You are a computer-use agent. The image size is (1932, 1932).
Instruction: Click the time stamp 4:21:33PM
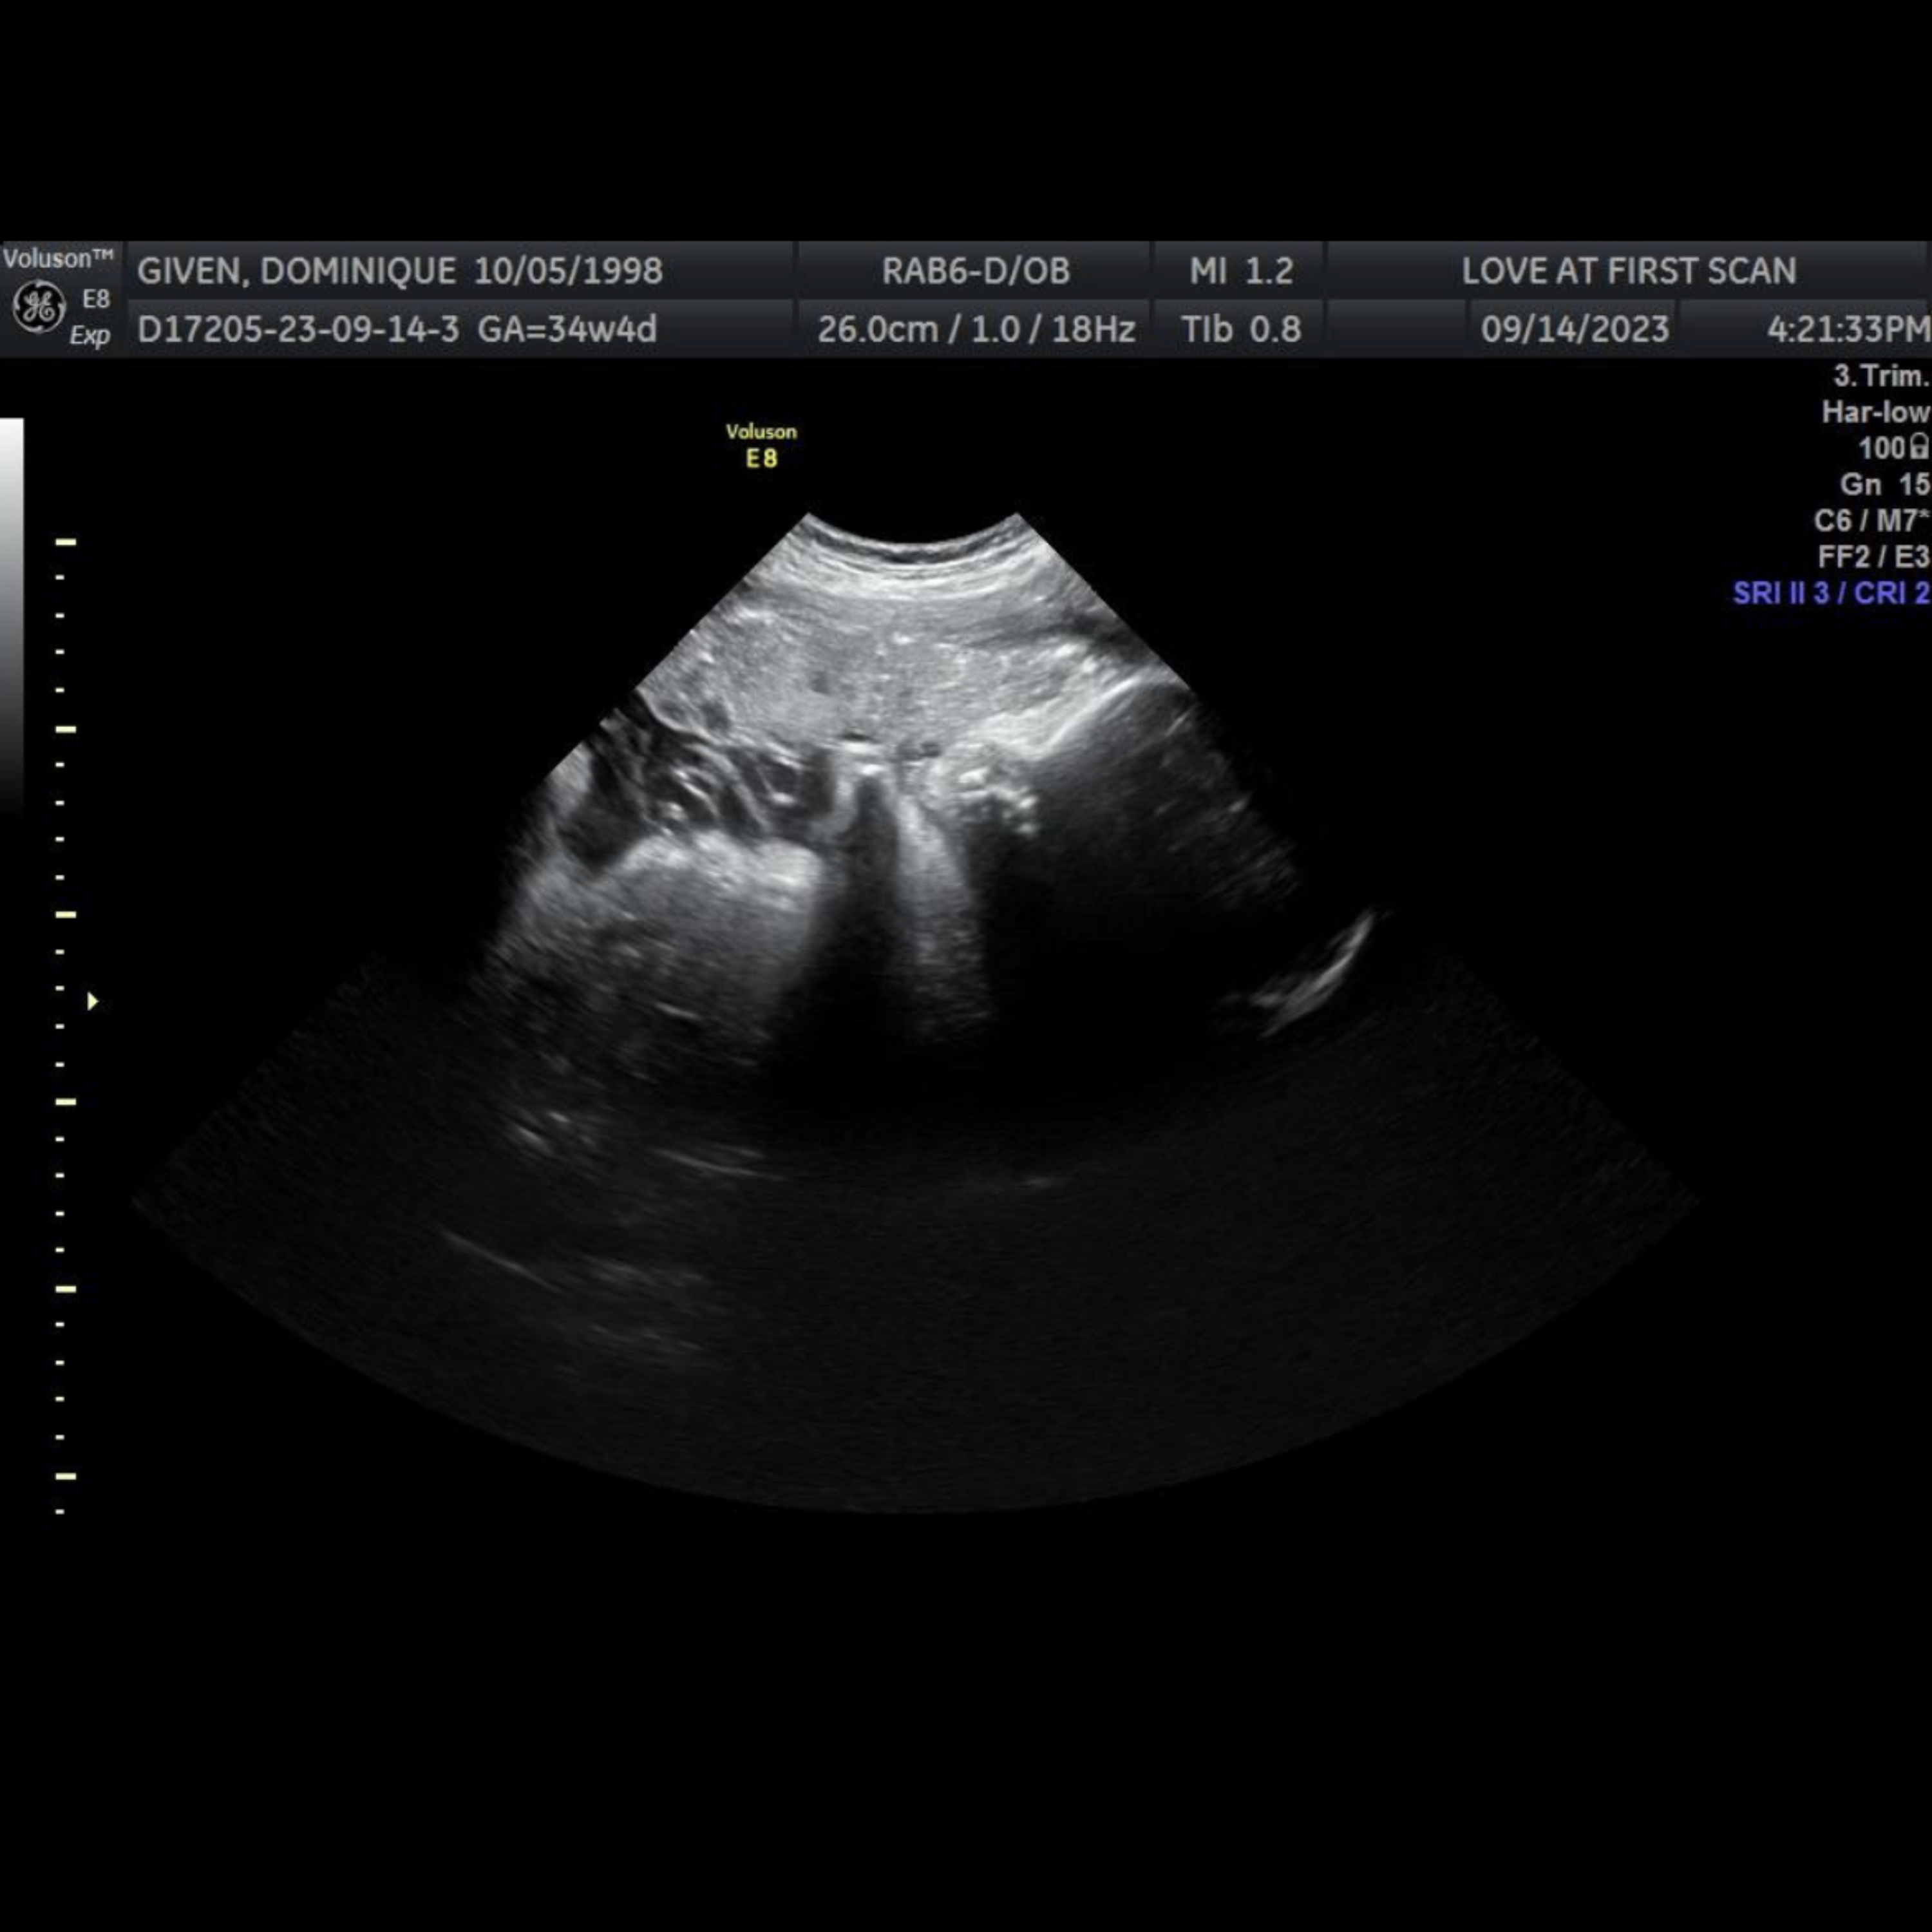coord(1848,329)
